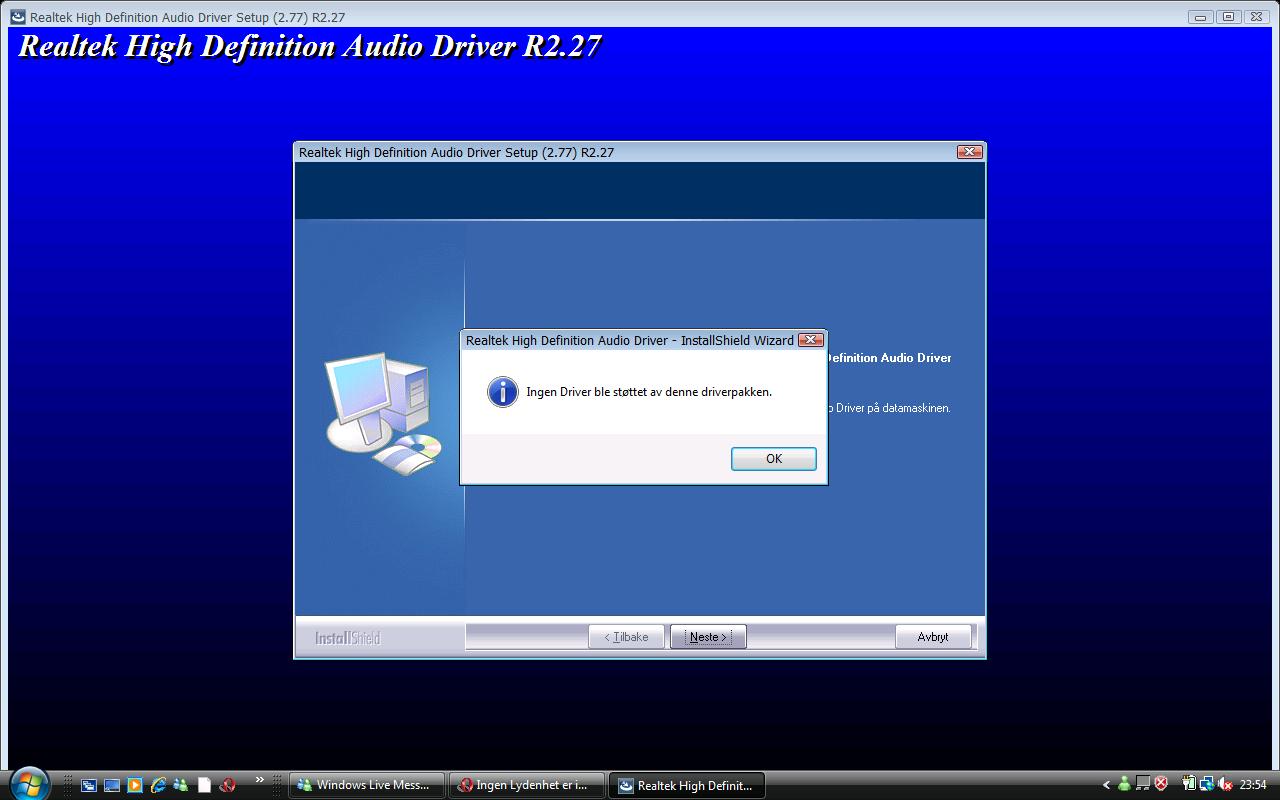
Task: Click the Tilbake button
Action: 626,637
